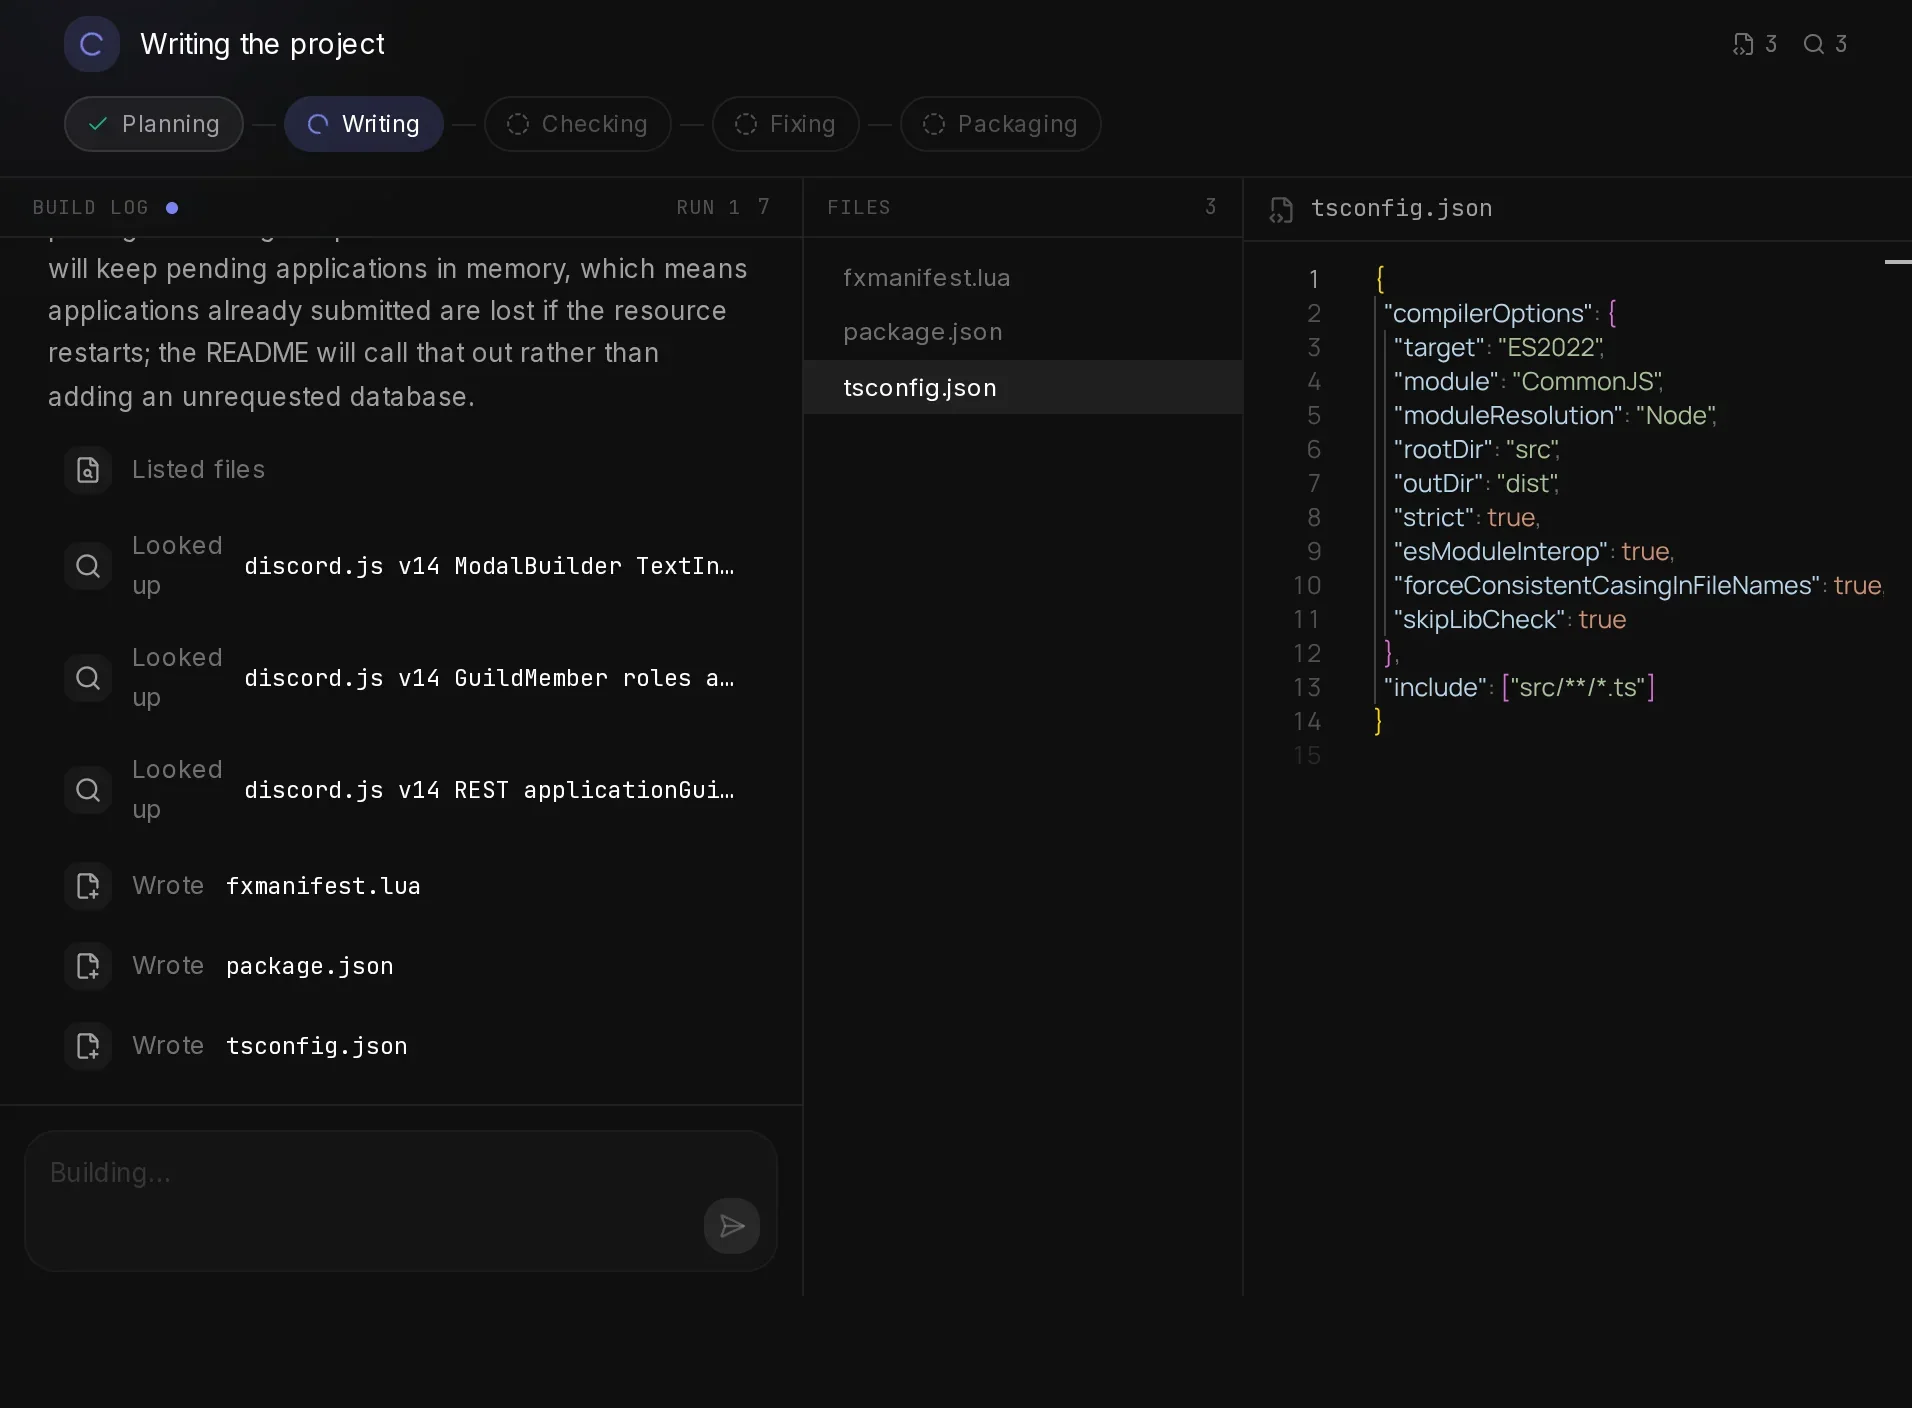Click the RUN 1 label
The width and height of the screenshot is (1912, 1408).
point(708,208)
